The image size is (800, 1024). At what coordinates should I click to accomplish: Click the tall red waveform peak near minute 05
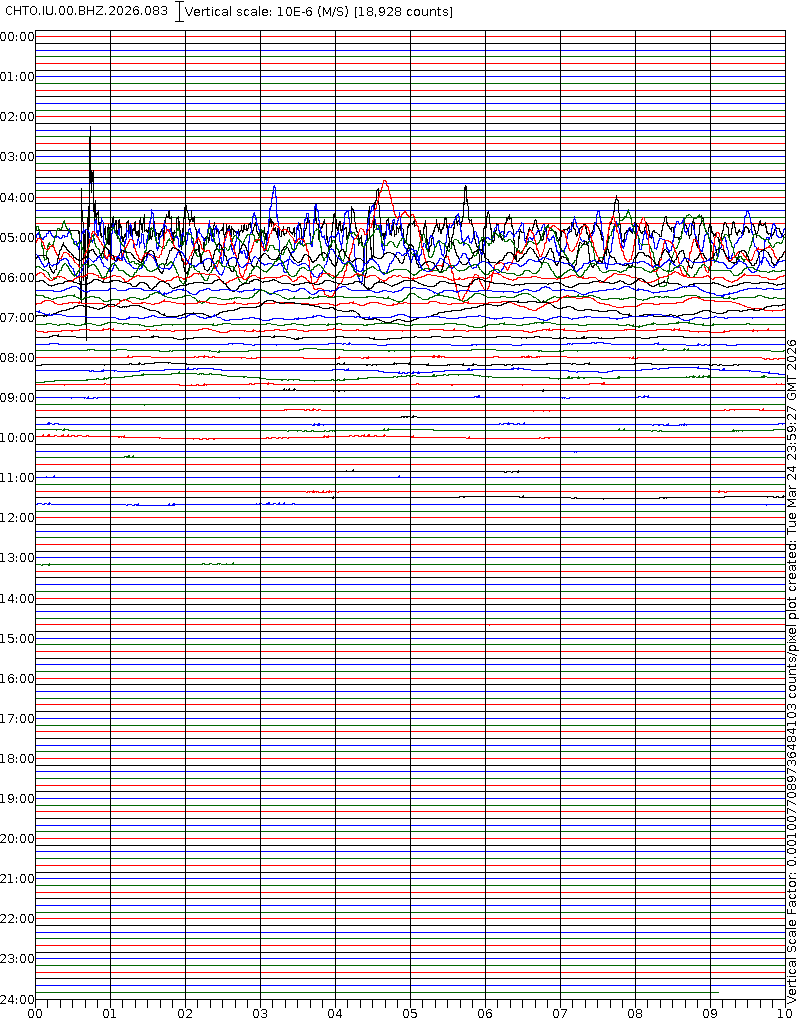[384, 183]
